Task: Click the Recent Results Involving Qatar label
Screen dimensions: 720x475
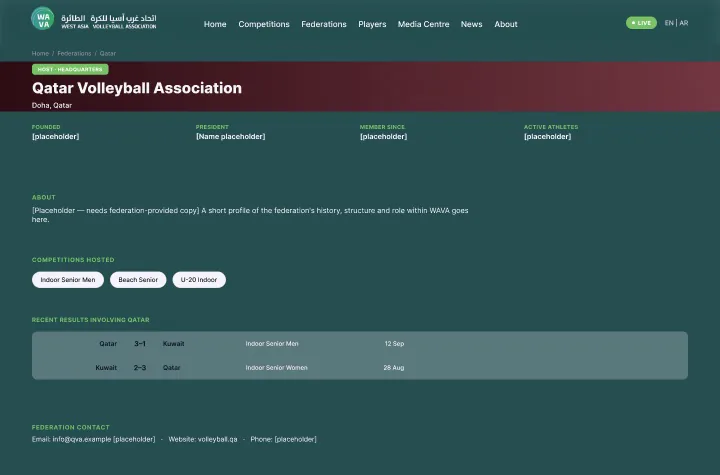Action: tap(90, 320)
